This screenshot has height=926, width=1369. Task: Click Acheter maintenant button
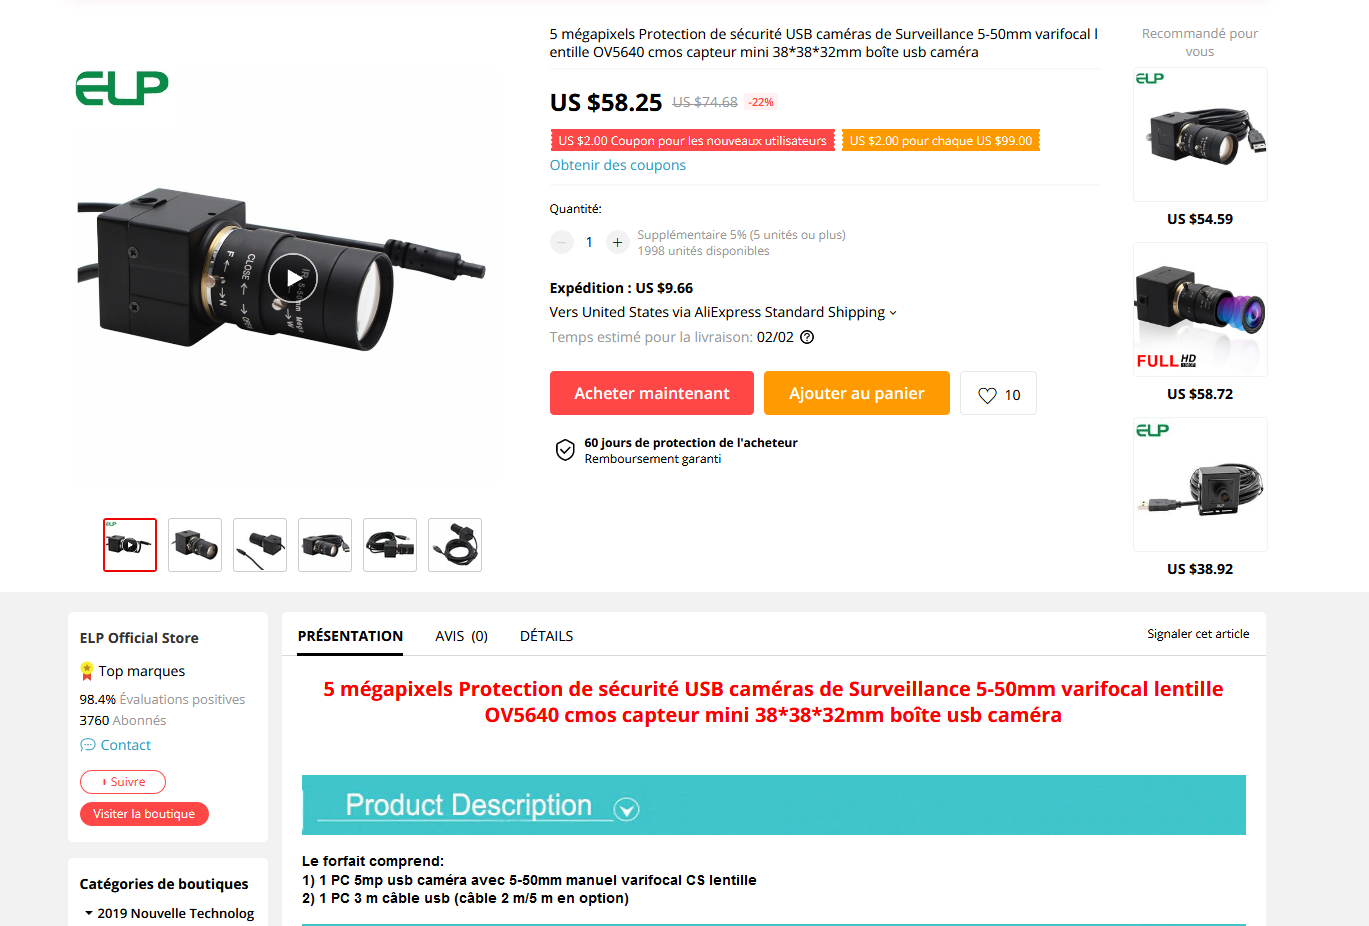(x=652, y=393)
